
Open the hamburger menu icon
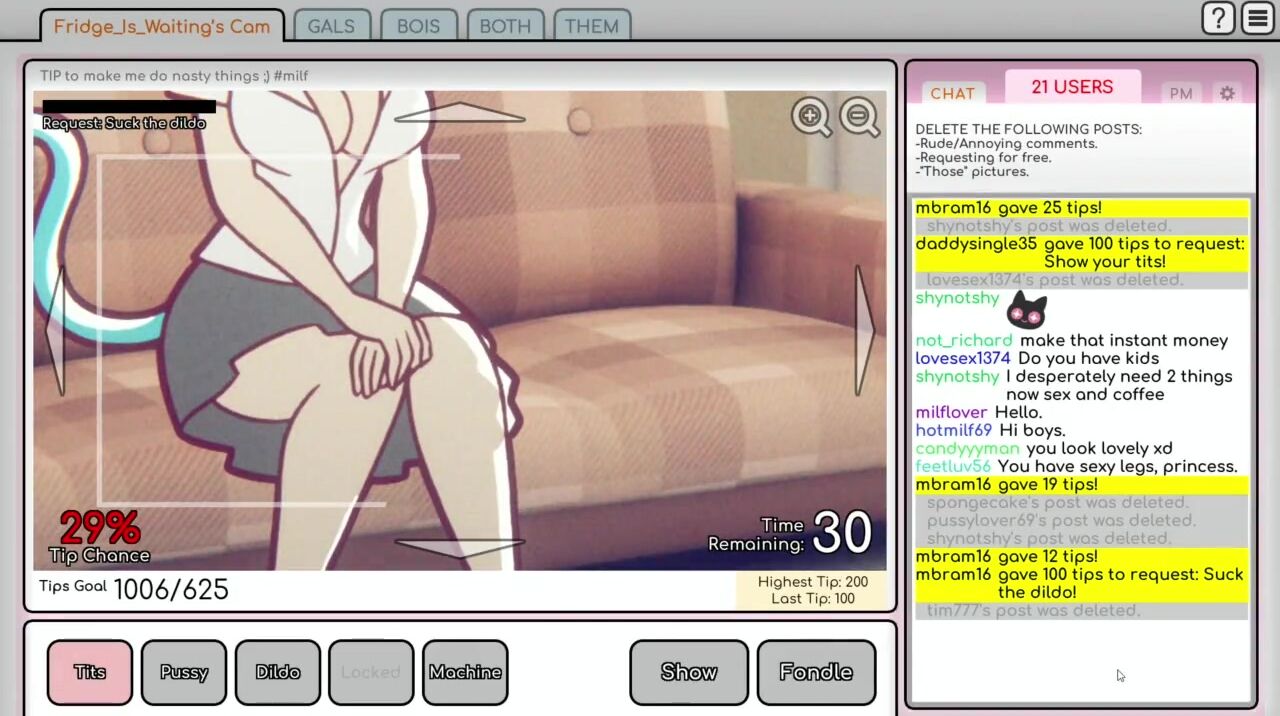(x=1257, y=18)
